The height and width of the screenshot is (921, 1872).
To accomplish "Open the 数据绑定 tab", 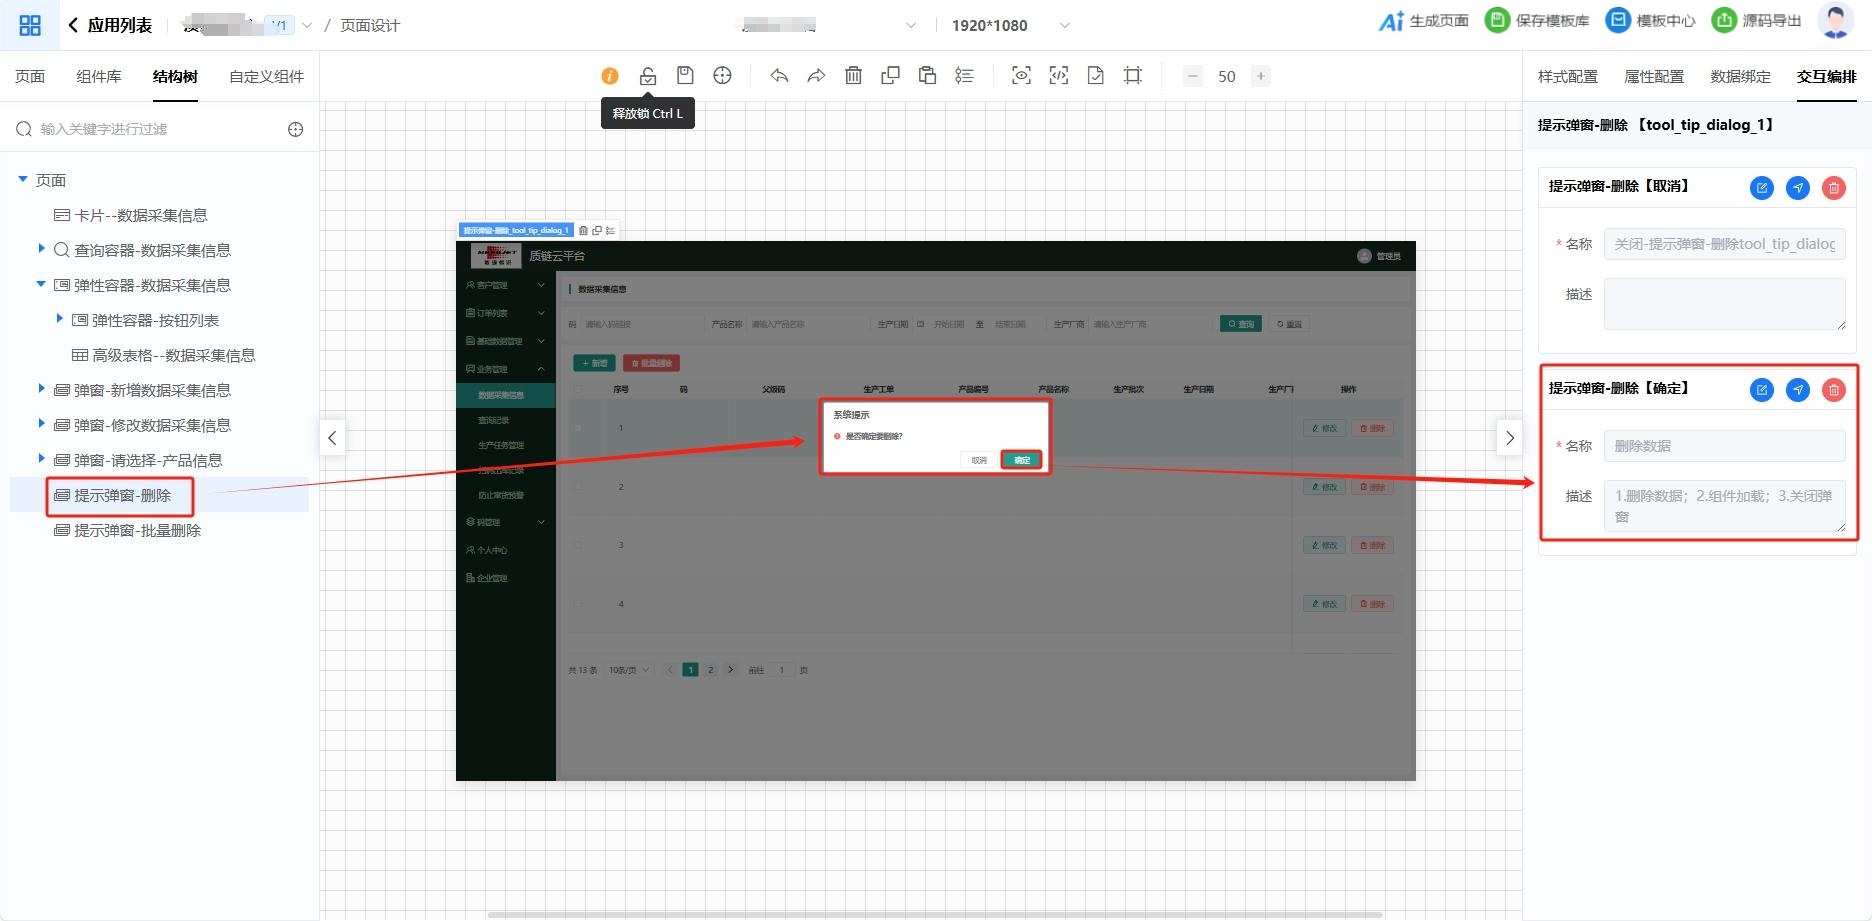I will click(x=1740, y=76).
